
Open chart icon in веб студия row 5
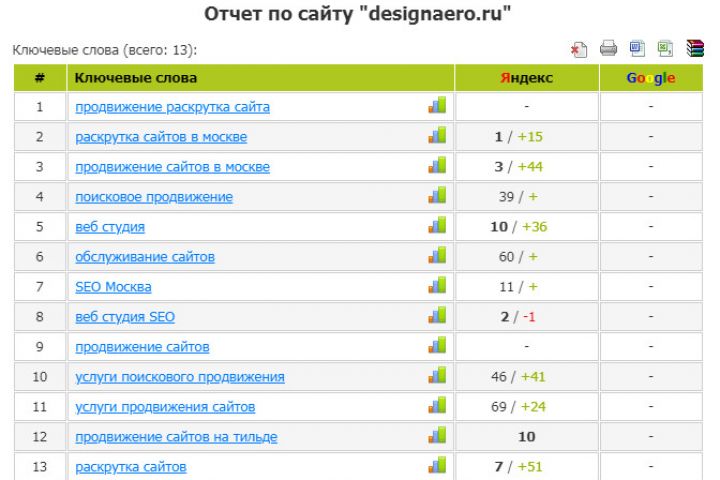point(437,225)
